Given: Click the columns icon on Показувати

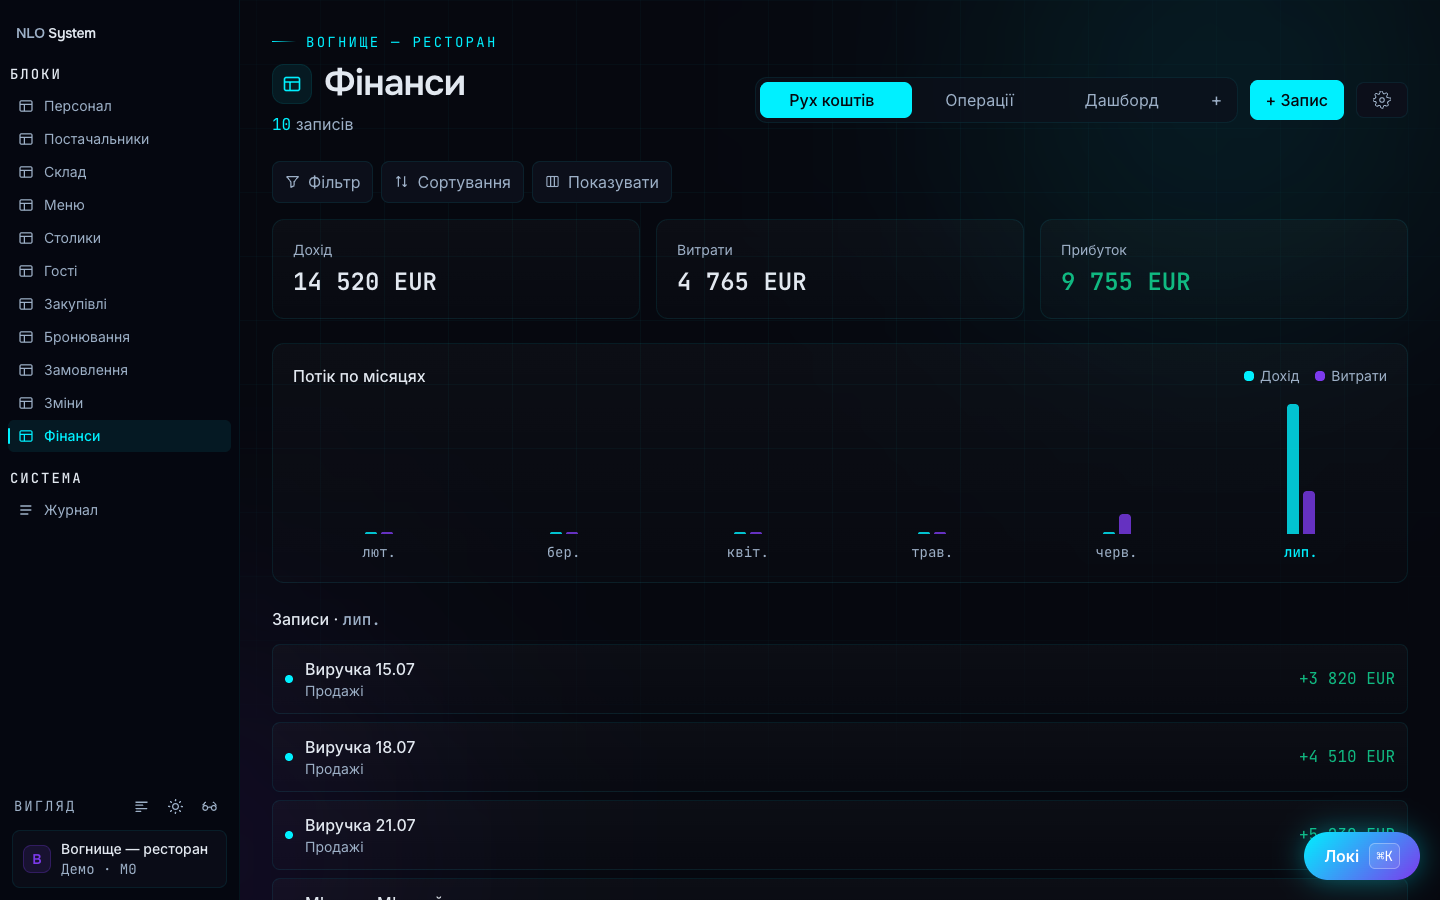Looking at the screenshot, I should coord(552,182).
